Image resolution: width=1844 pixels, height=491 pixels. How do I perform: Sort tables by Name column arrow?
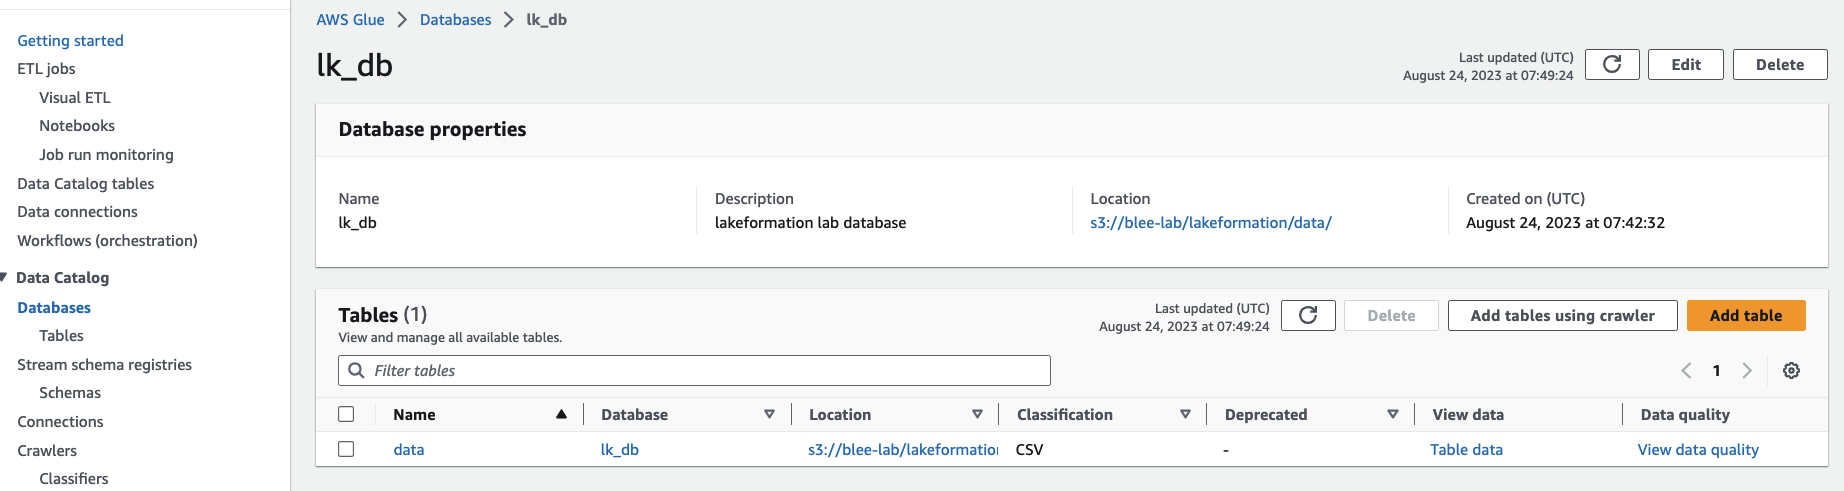(x=561, y=415)
